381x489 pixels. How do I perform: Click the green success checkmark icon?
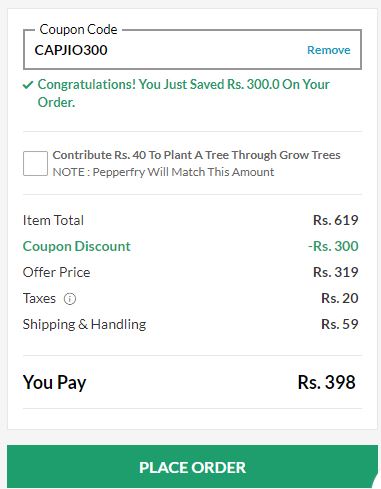click(28, 85)
